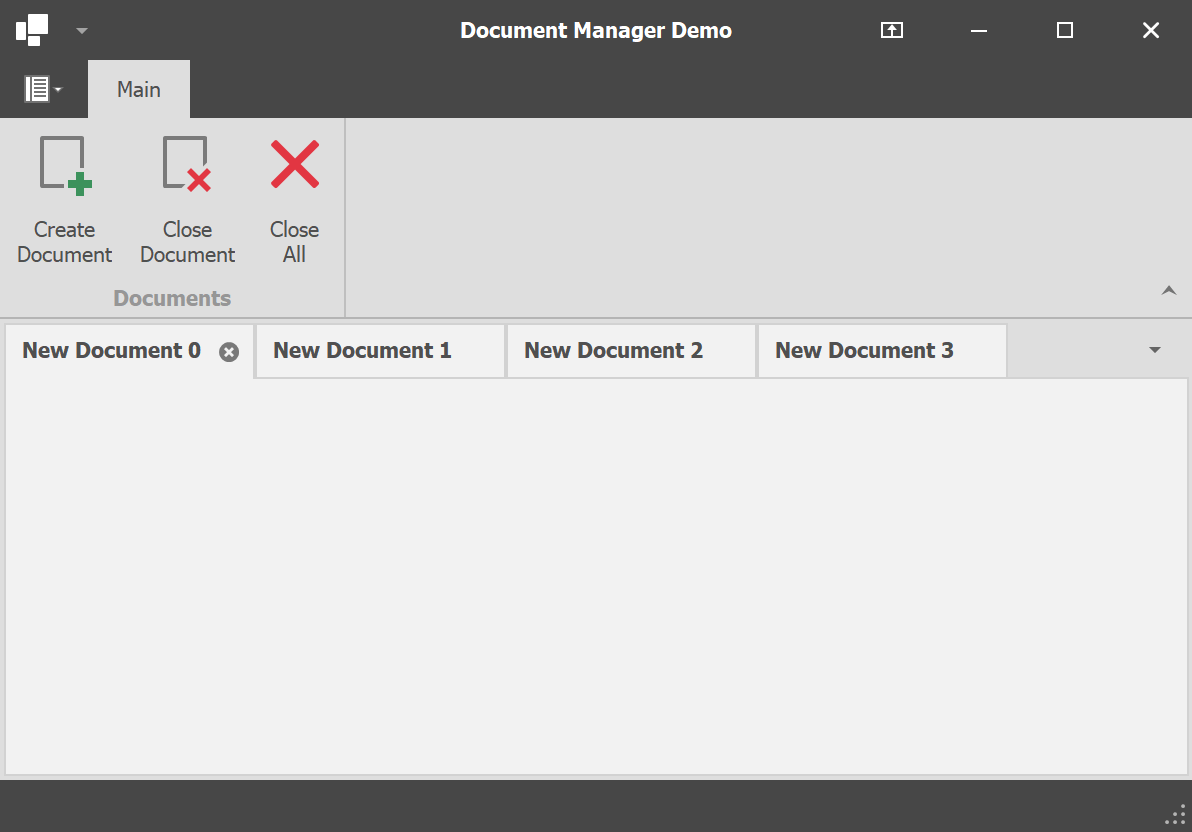Collapse the ribbon with the chevron
Image resolution: width=1192 pixels, height=832 pixels.
pyautogui.click(x=1168, y=290)
